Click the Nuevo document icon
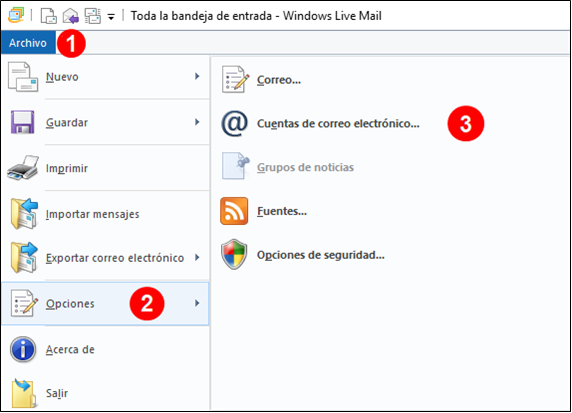 [x=23, y=77]
